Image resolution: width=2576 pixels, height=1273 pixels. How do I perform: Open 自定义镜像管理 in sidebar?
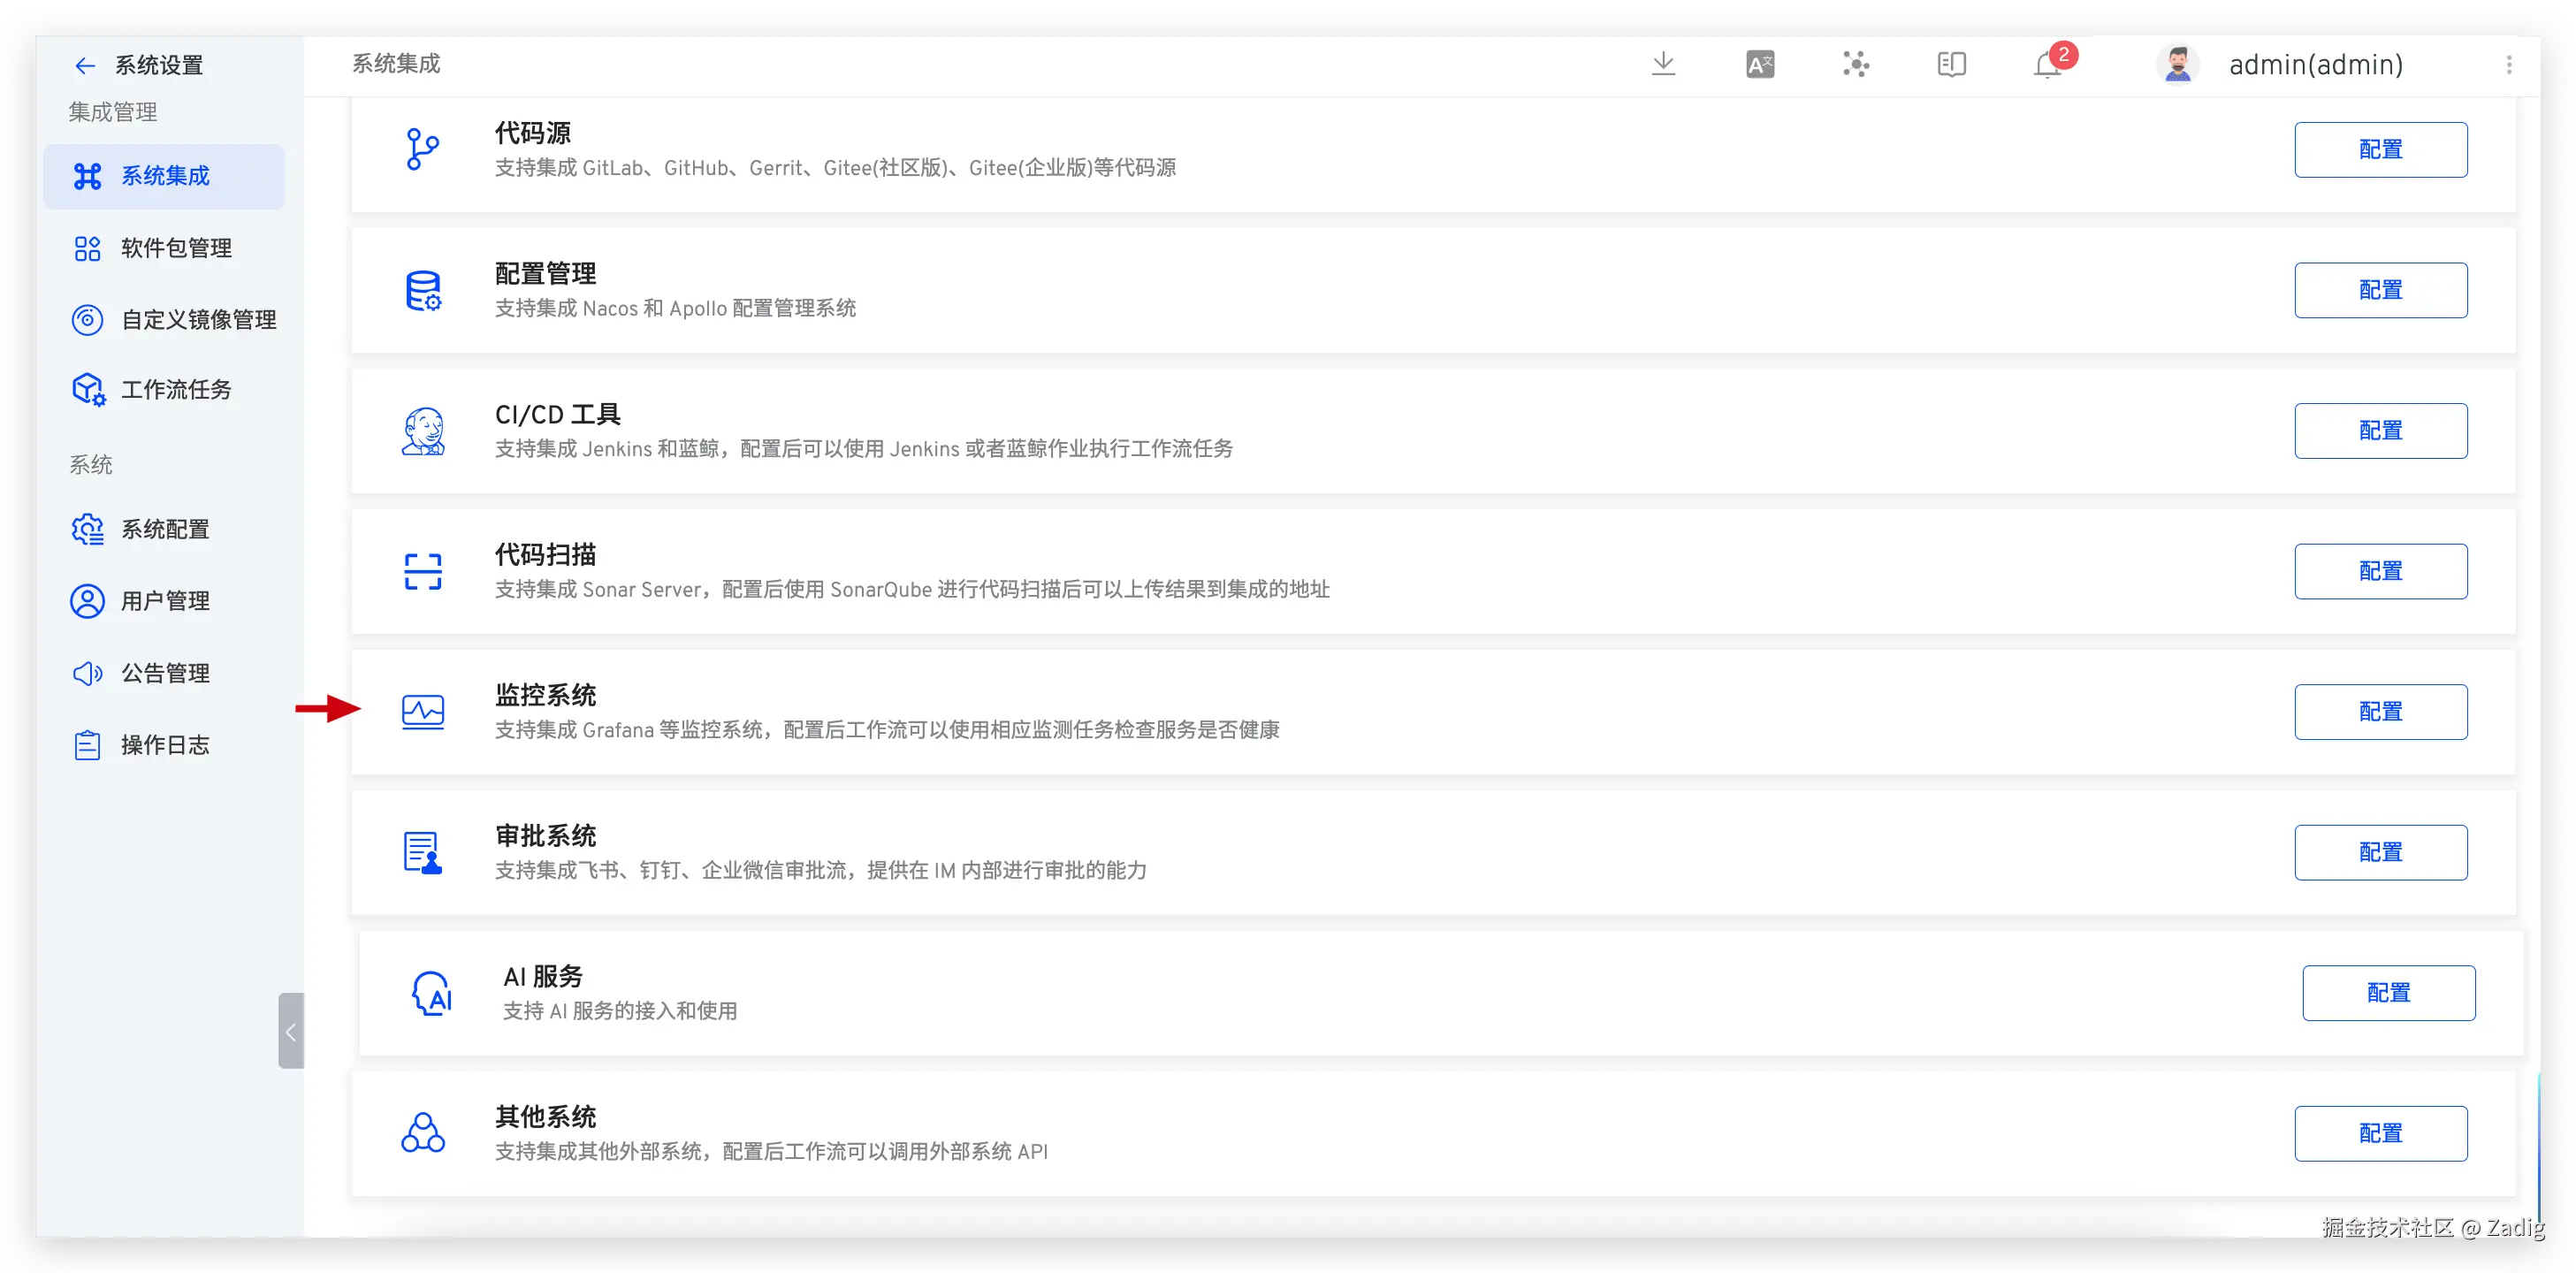tap(198, 320)
